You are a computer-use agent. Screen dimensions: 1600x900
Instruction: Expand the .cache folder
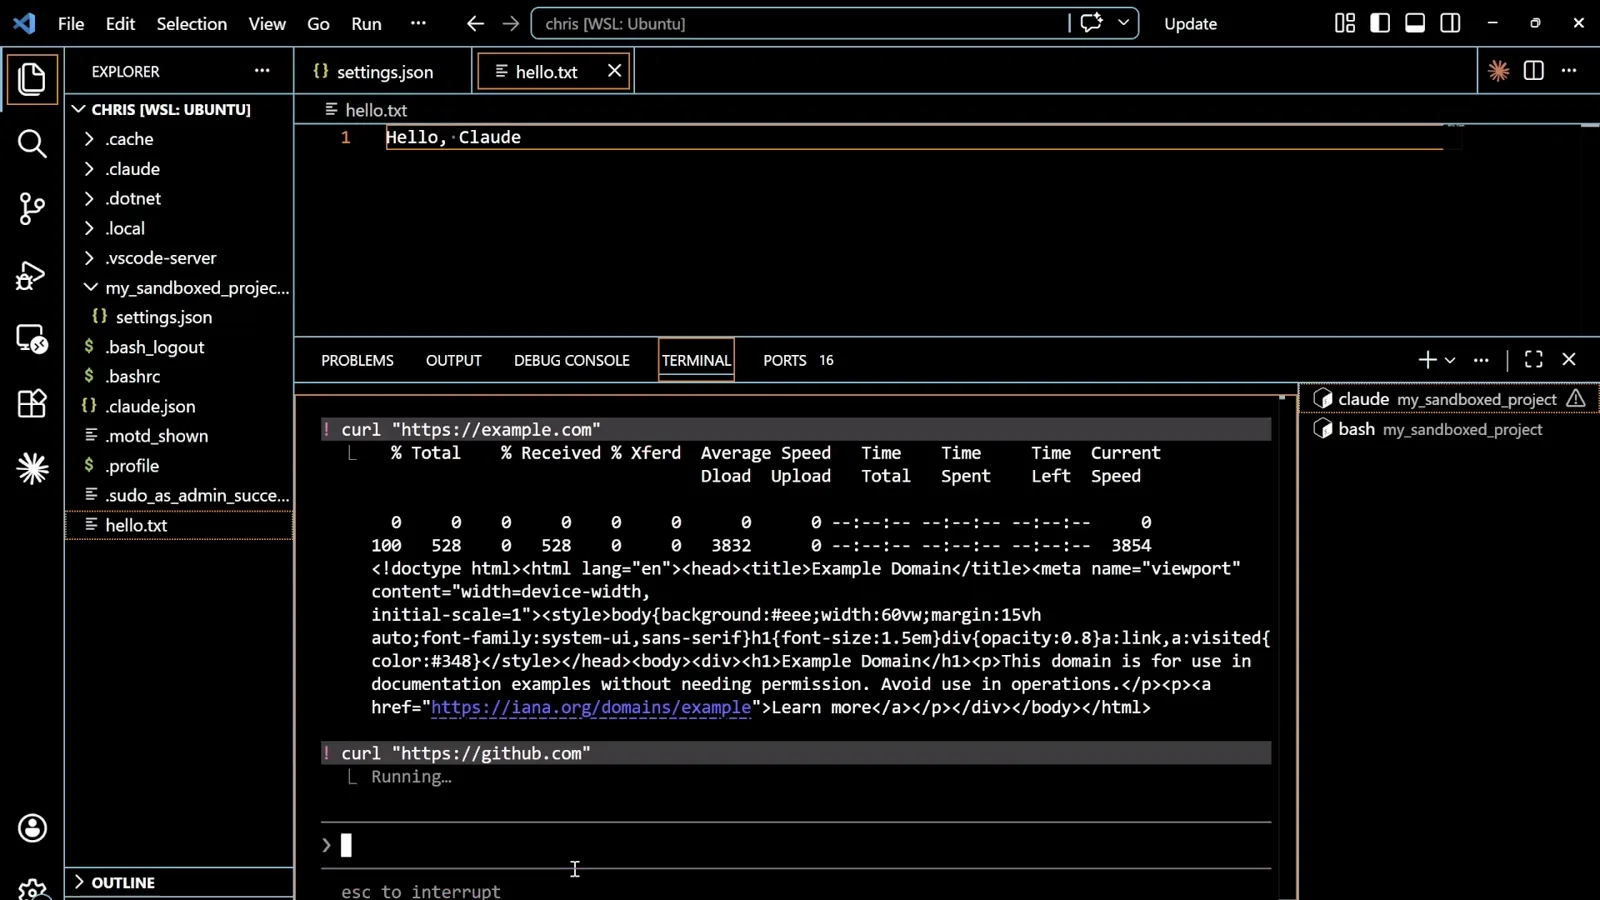180,139
